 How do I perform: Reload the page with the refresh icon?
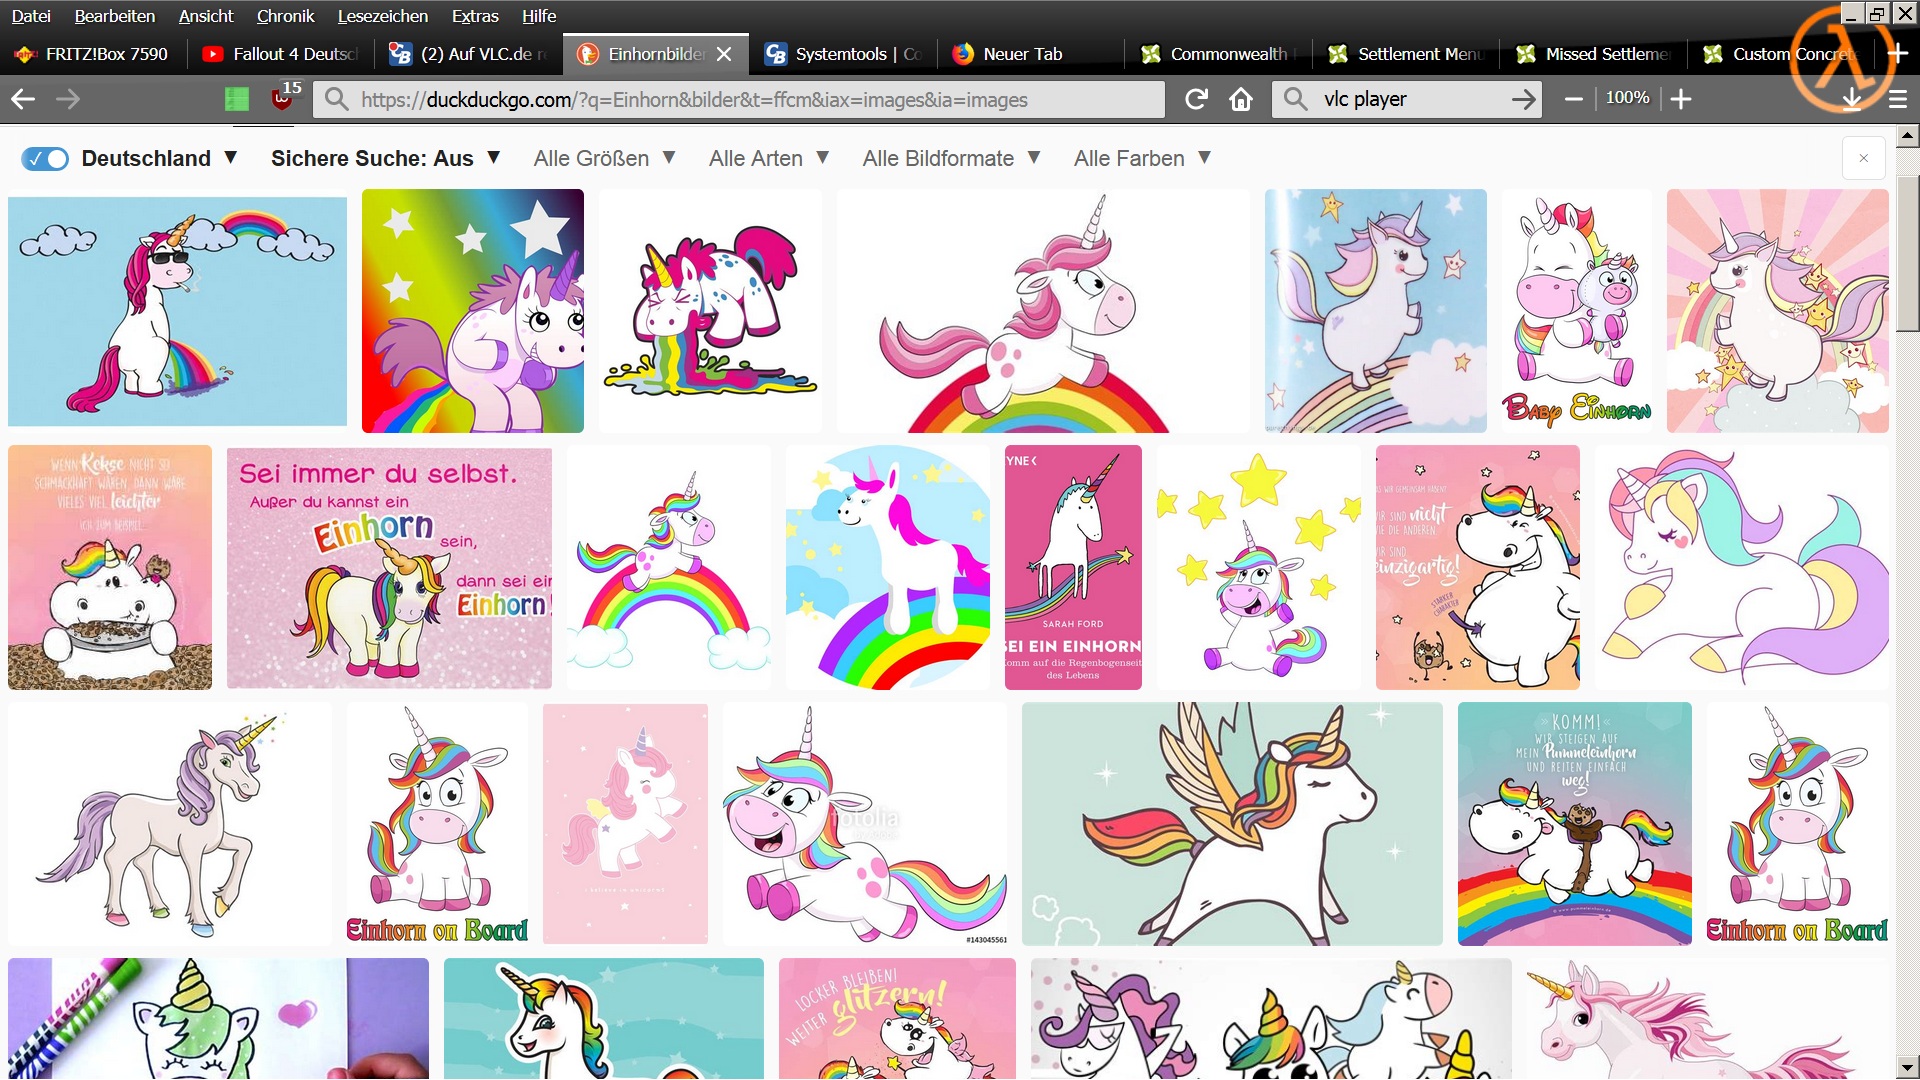[x=1196, y=99]
